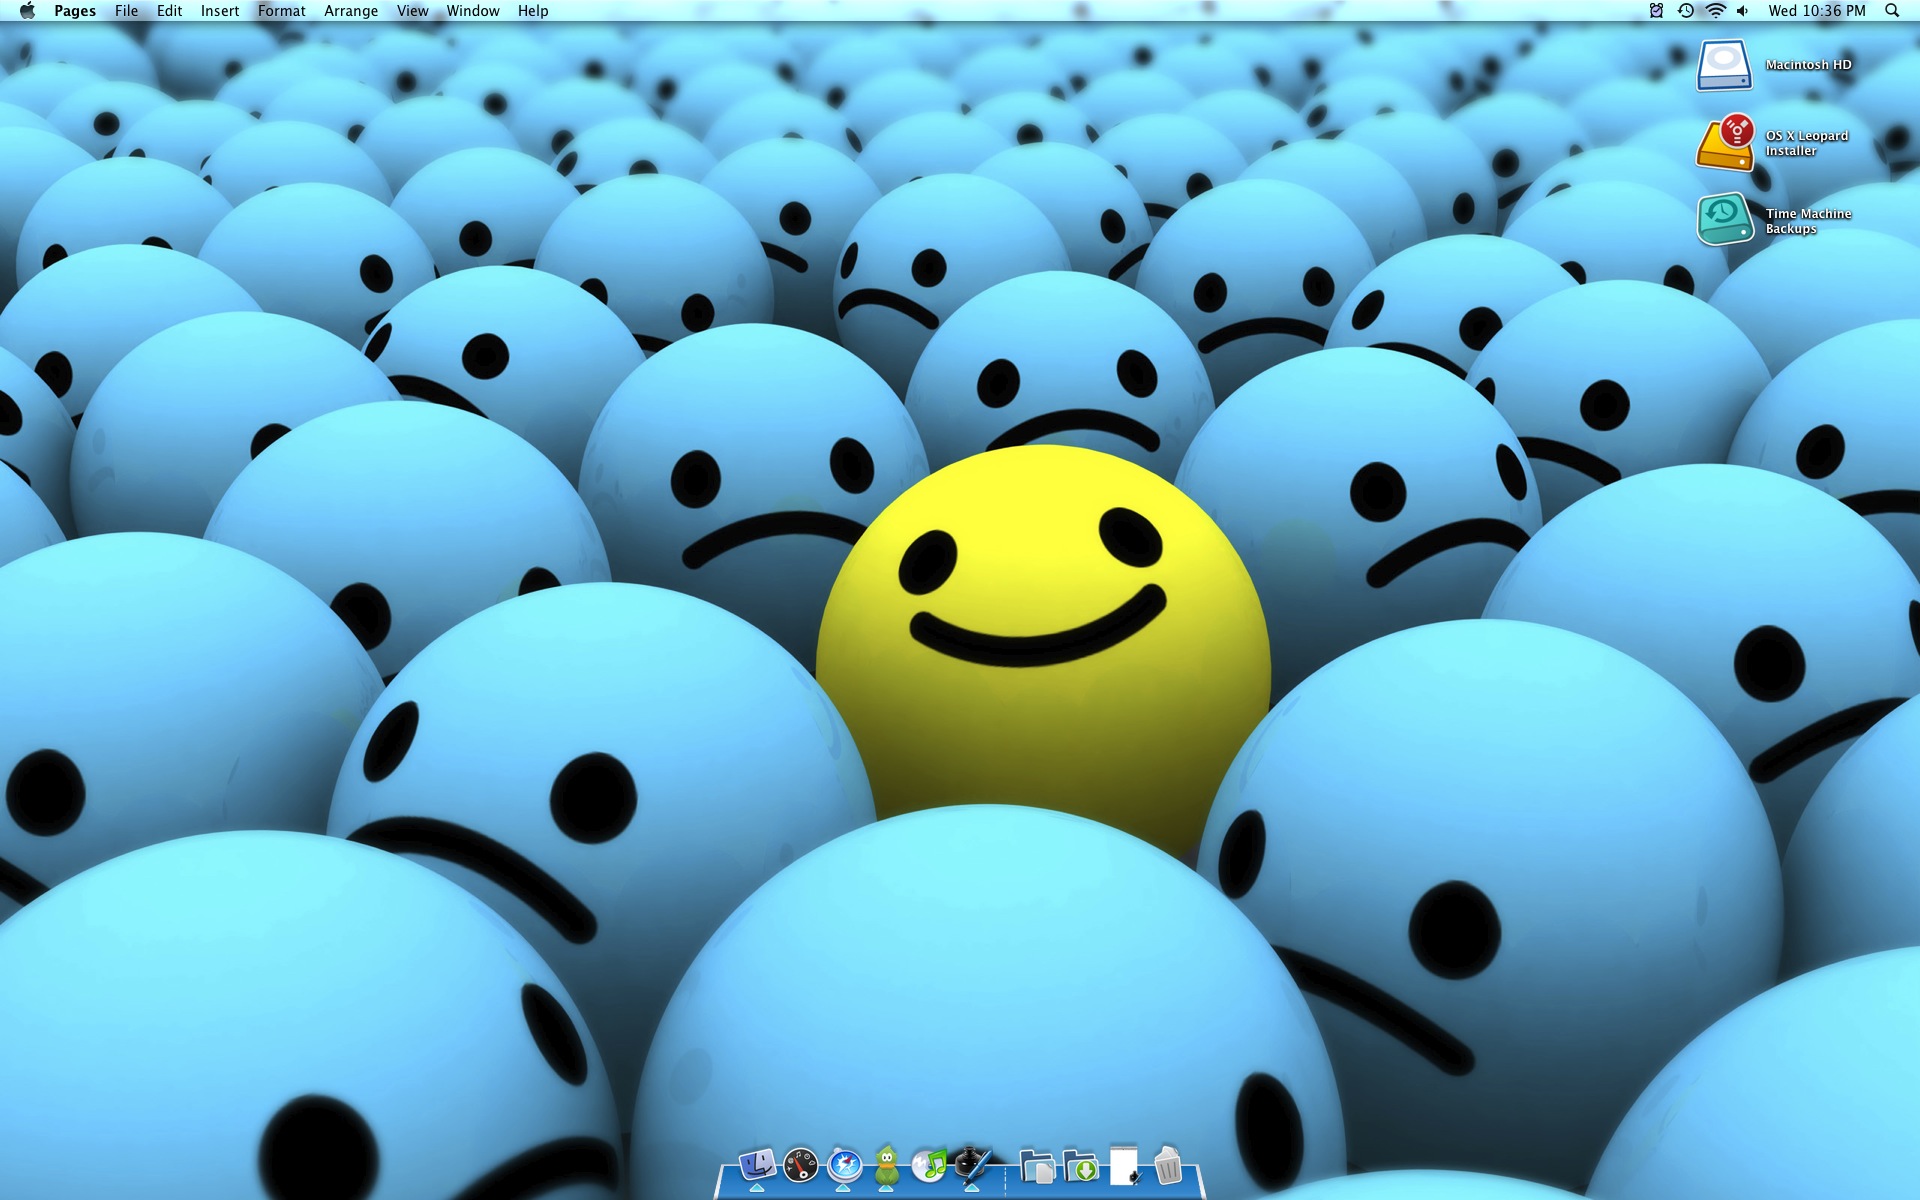This screenshot has height=1200, width=1920.
Task: Open the Format menu
Action: pyautogui.click(x=282, y=11)
